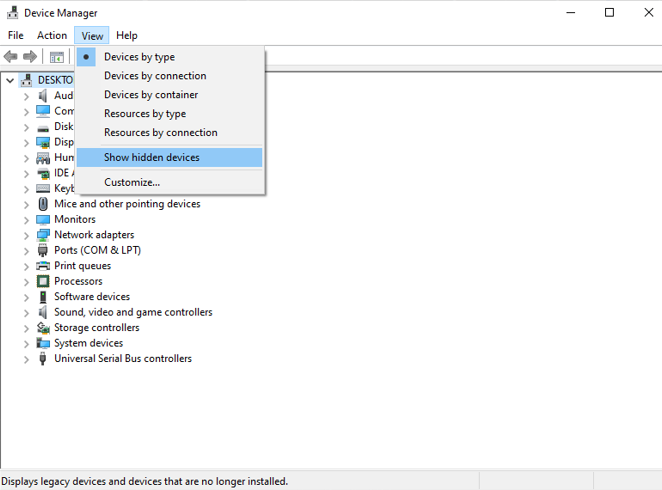Select the Software devices label
Viewport: 662px width, 490px height.
coord(92,297)
